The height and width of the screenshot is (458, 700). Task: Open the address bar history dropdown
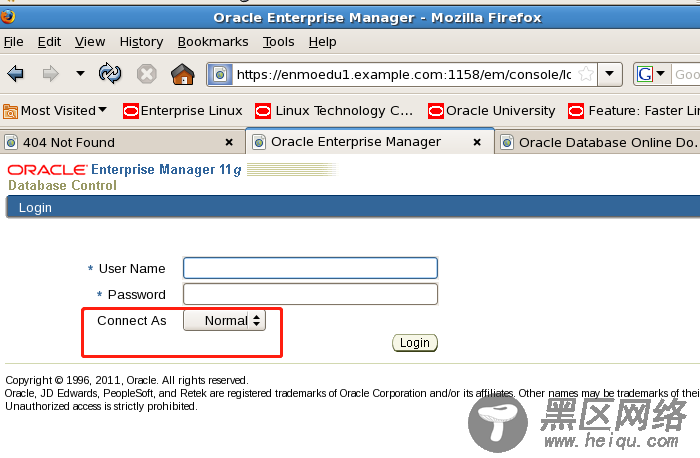click(x=609, y=74)
